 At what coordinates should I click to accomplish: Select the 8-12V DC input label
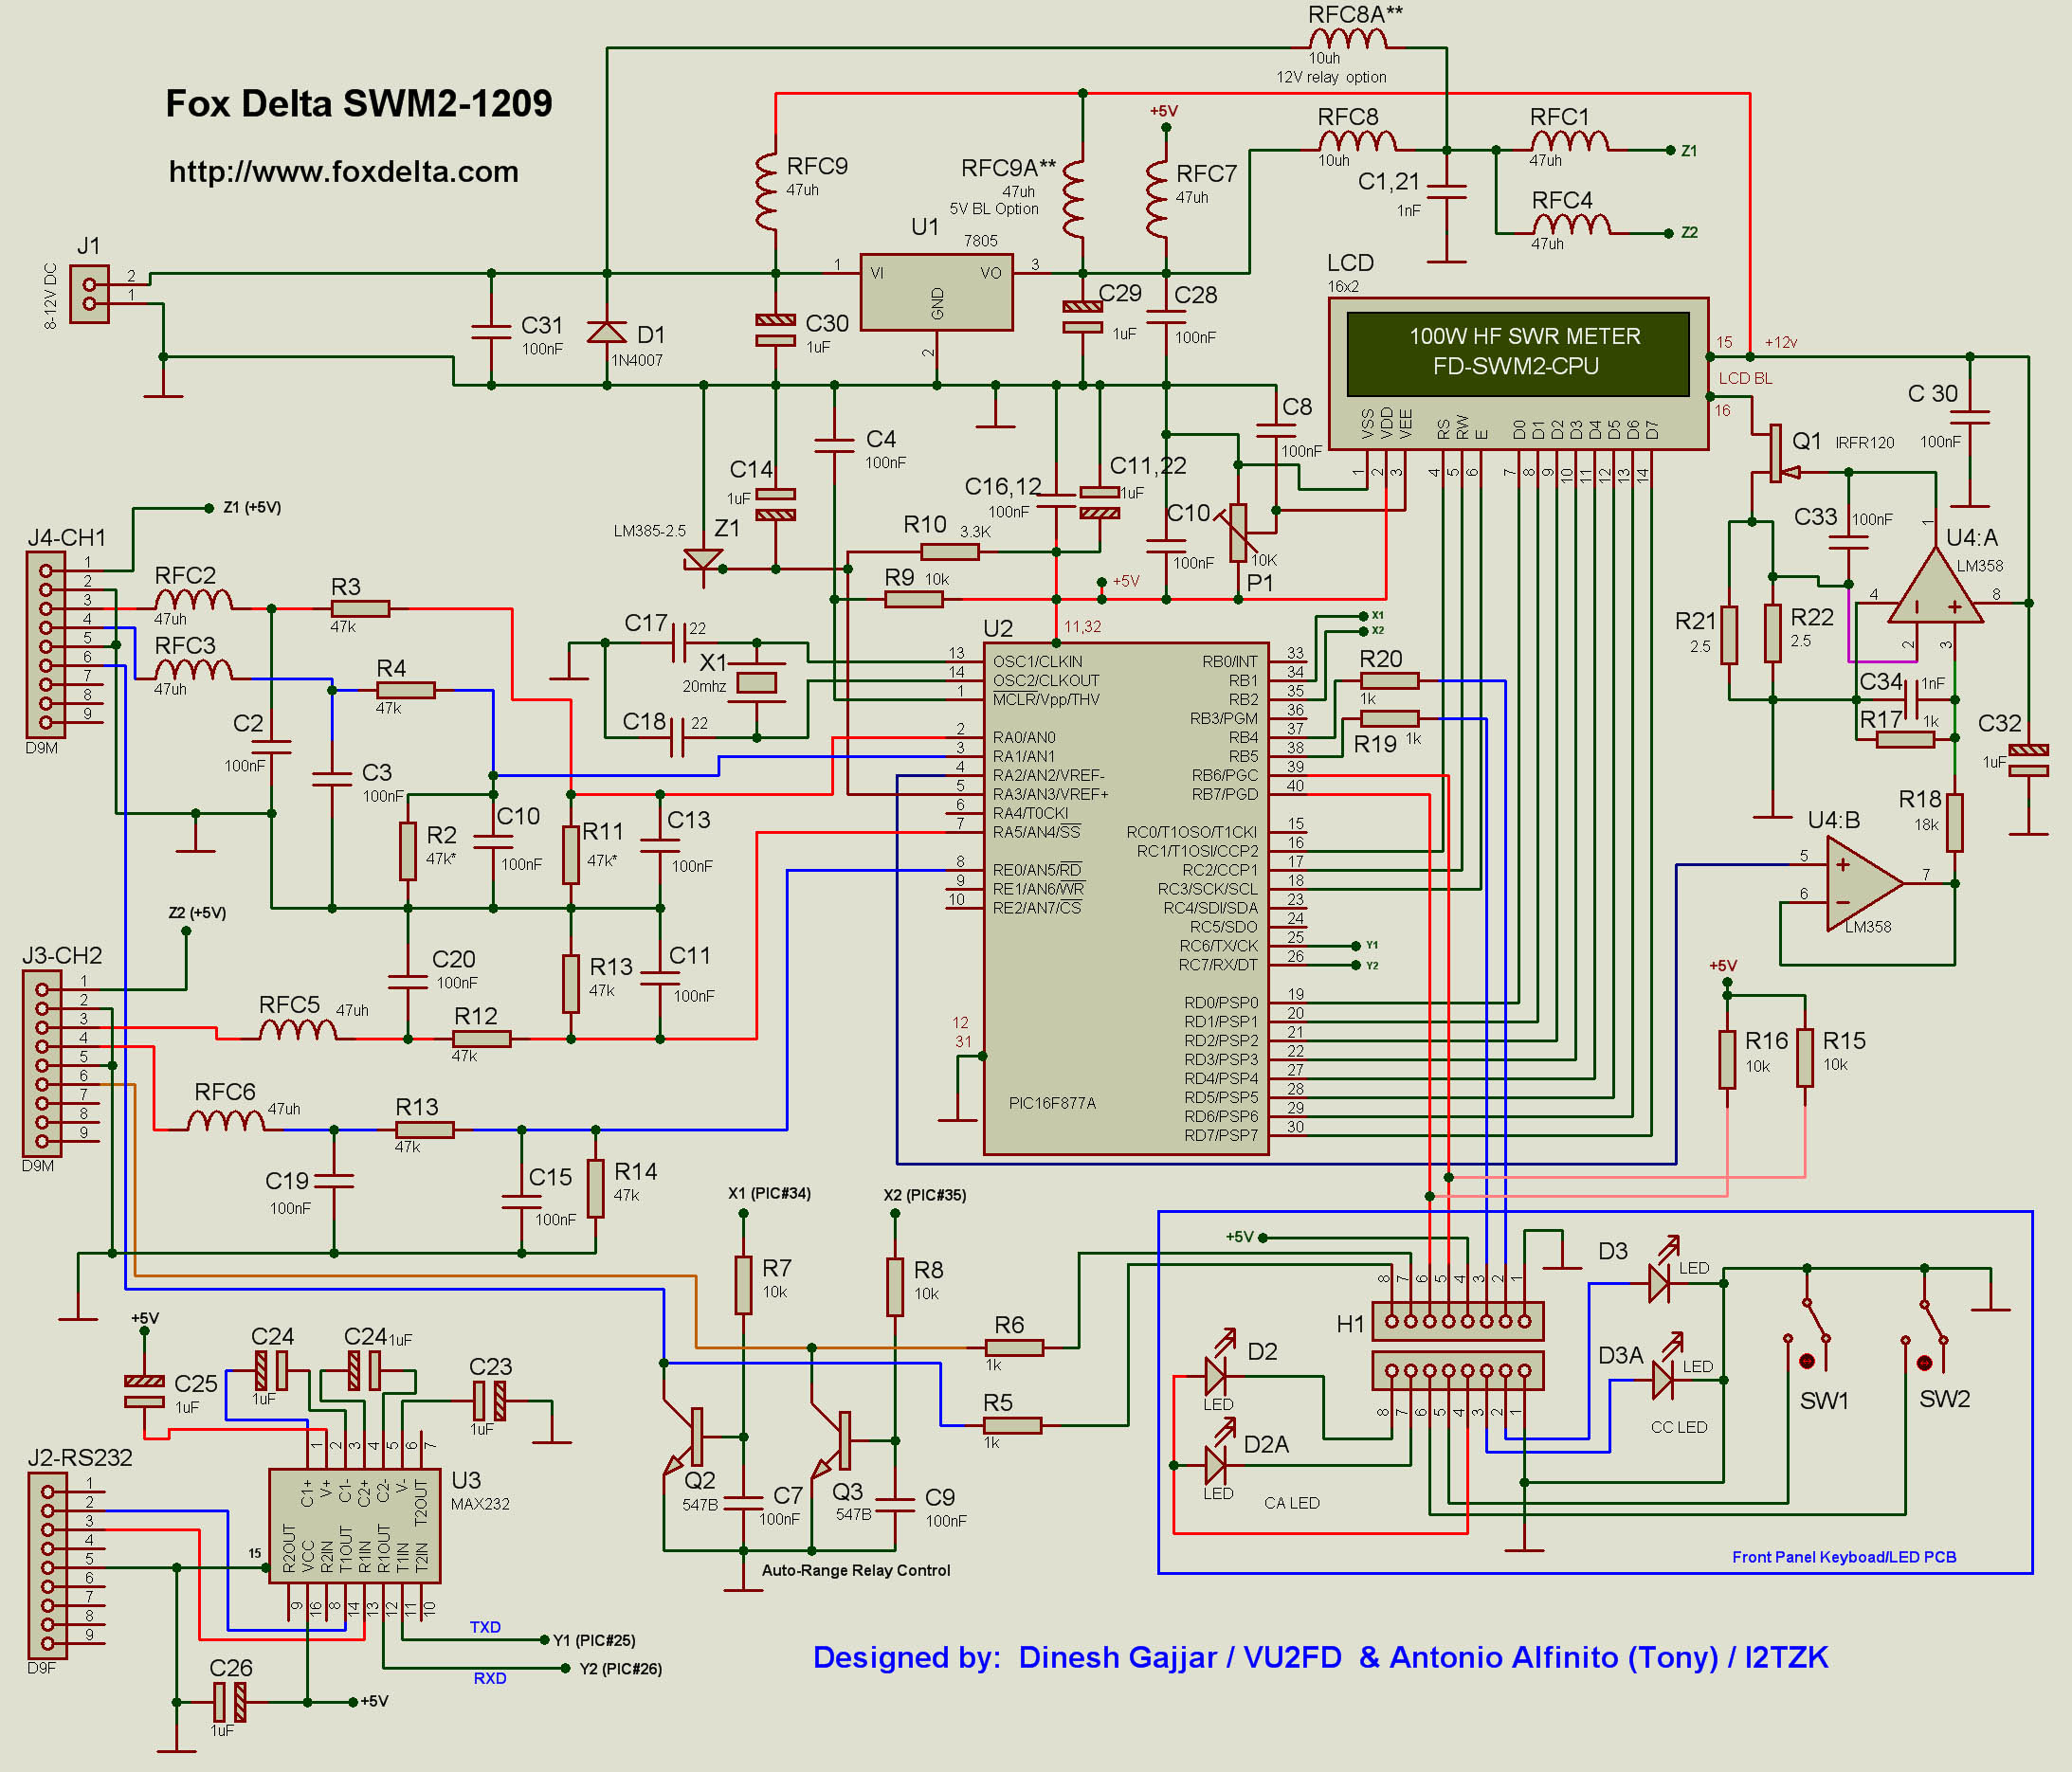tap(50, 296)
